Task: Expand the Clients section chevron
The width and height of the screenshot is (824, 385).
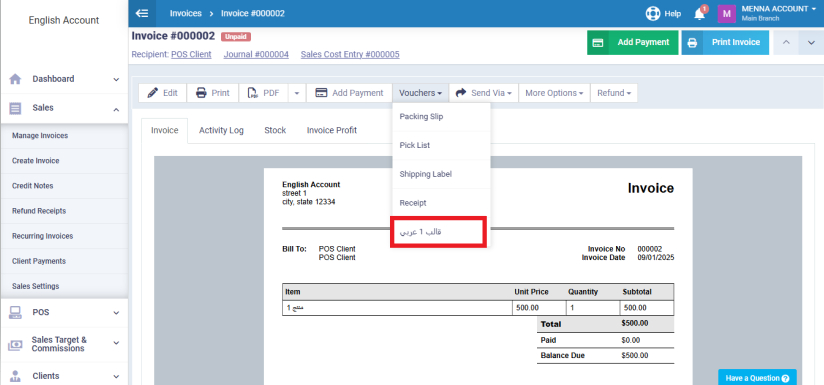Action: click(x=116, y=376)
